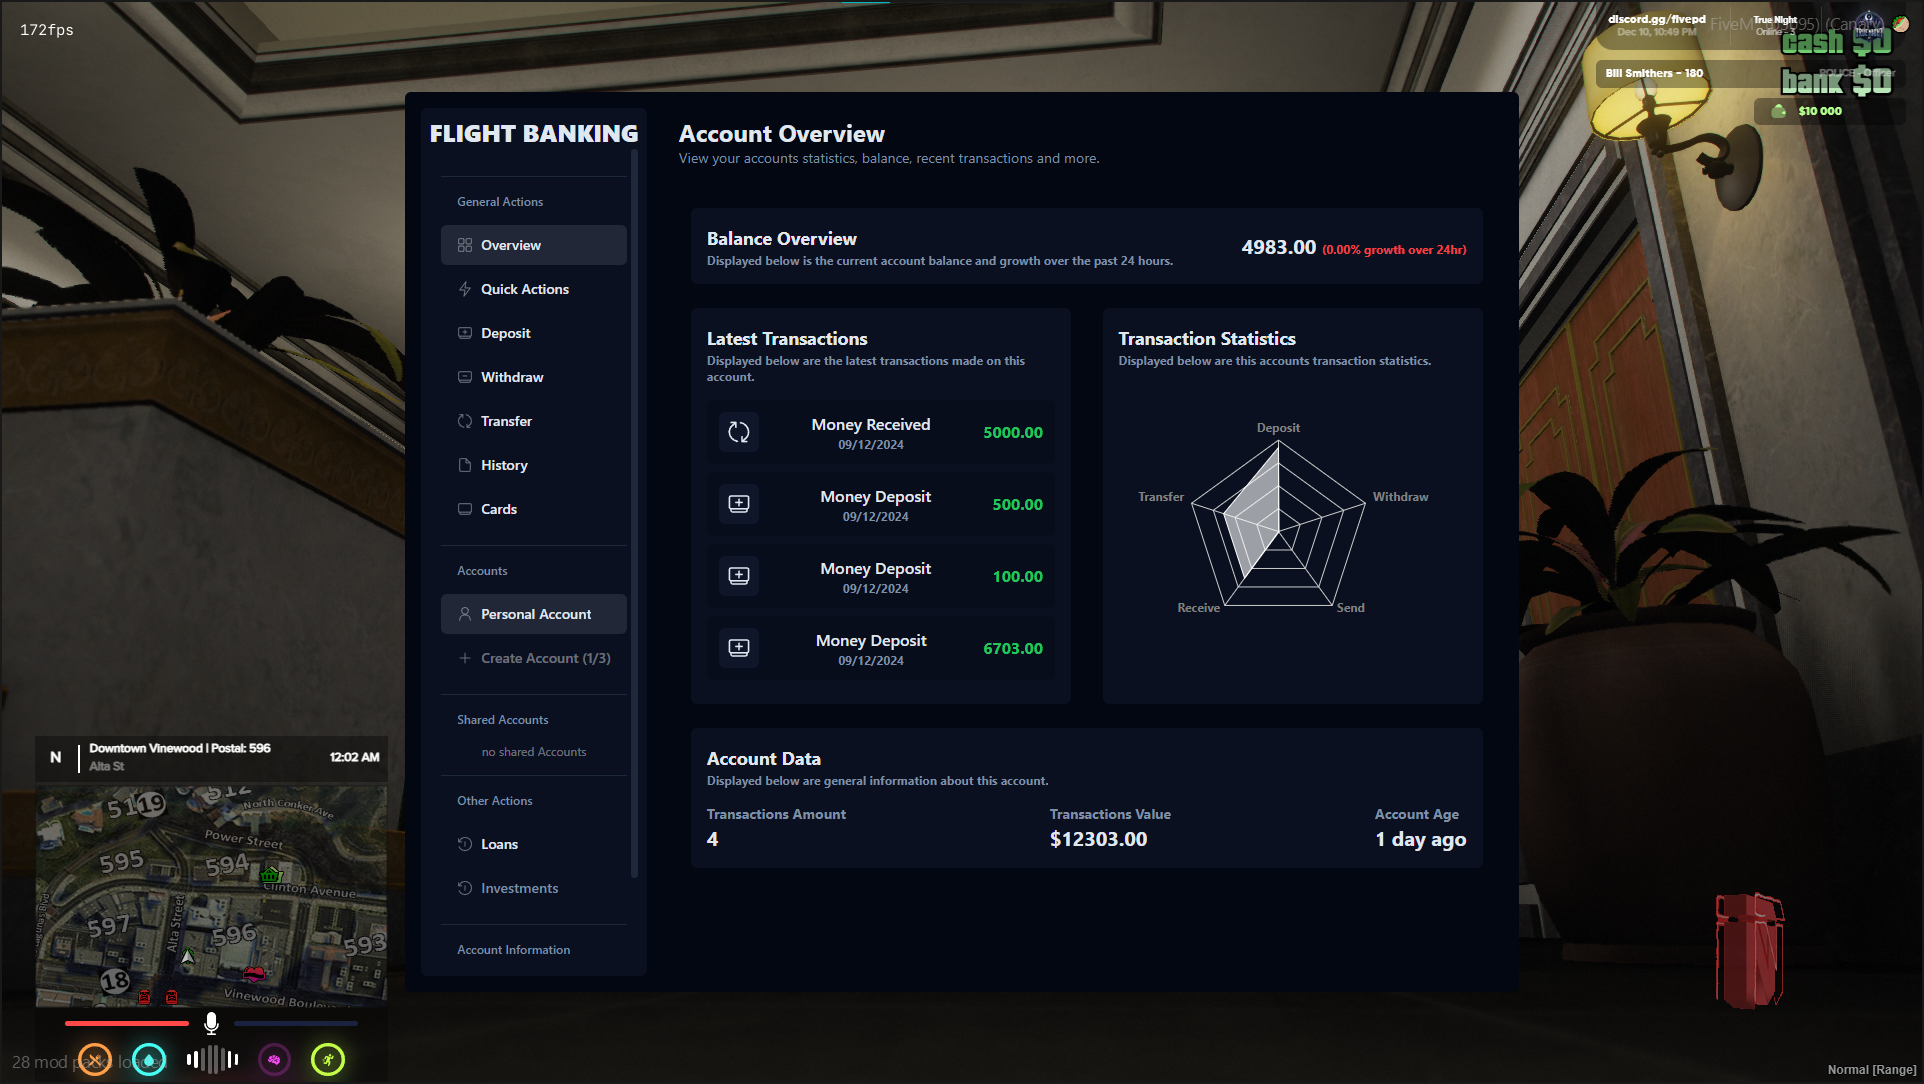The width and height of the screenshot is (1924, 1084).
Task: Go to the Transfer section
Action: (506, 421)
